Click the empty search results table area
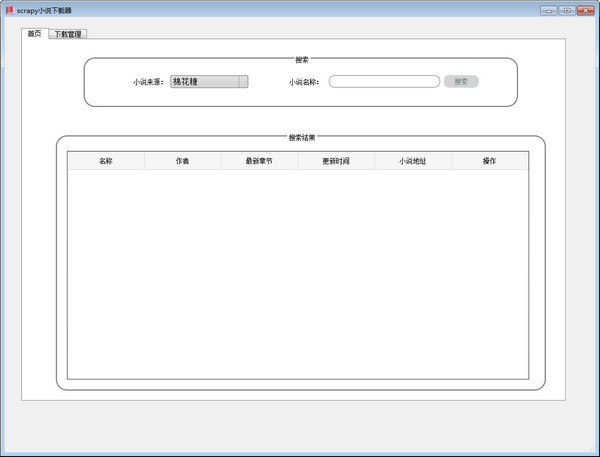The width and height of the screenshot is (600, 457). tap(297, 275)
